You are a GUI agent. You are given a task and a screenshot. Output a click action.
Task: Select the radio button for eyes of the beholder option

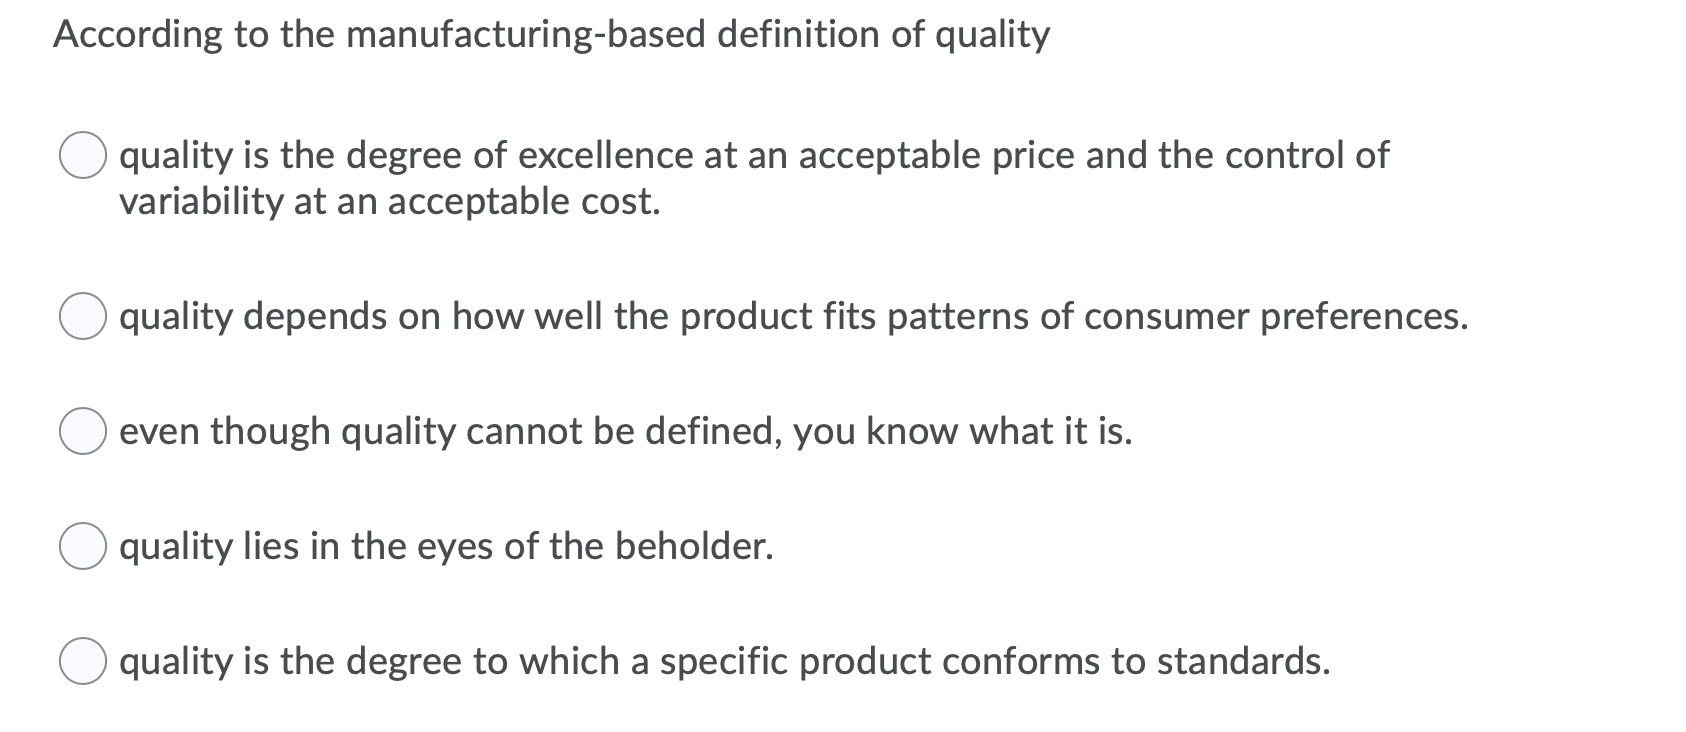(x=83, y=546)
